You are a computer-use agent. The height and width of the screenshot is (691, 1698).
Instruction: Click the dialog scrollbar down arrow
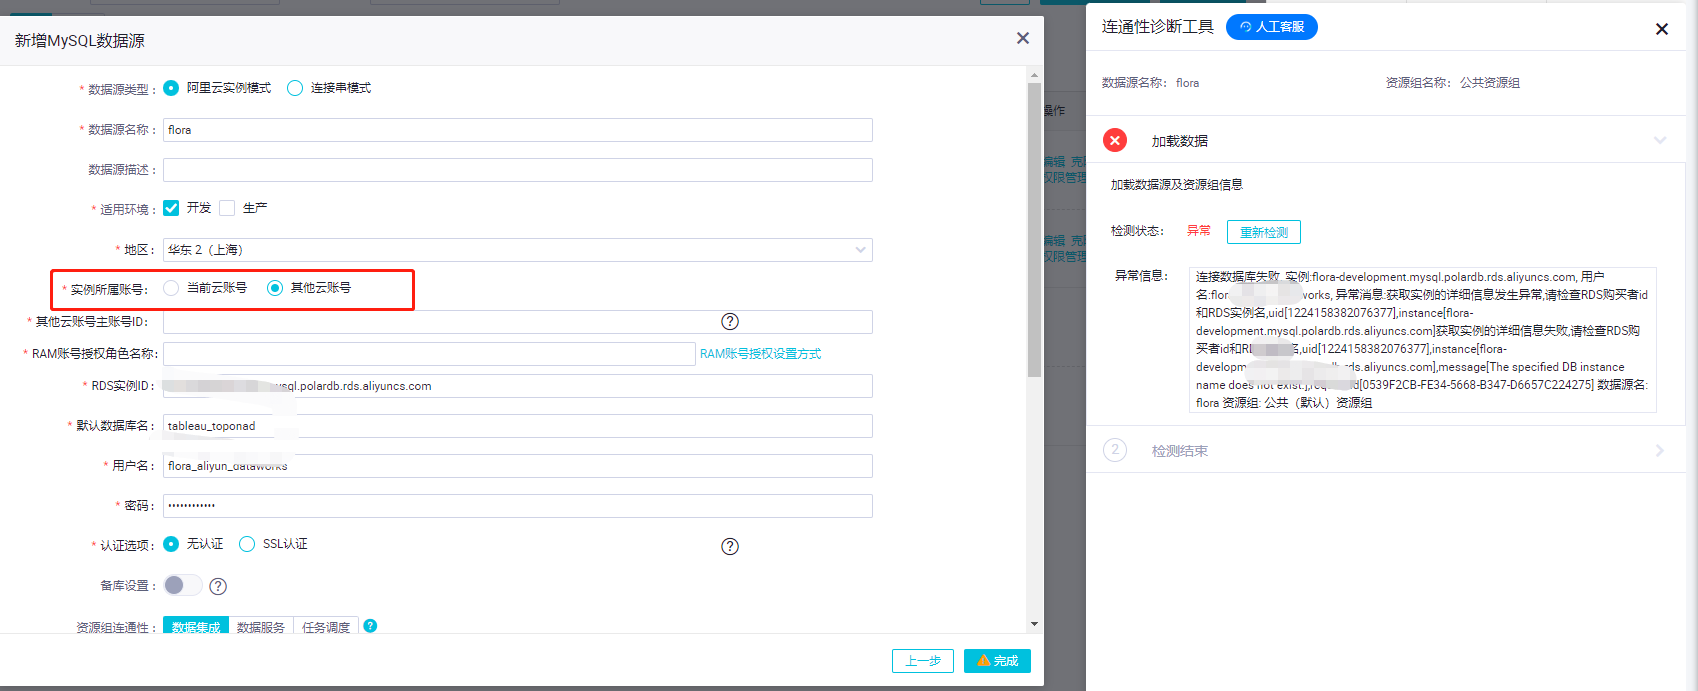(x=1034, y=624)
